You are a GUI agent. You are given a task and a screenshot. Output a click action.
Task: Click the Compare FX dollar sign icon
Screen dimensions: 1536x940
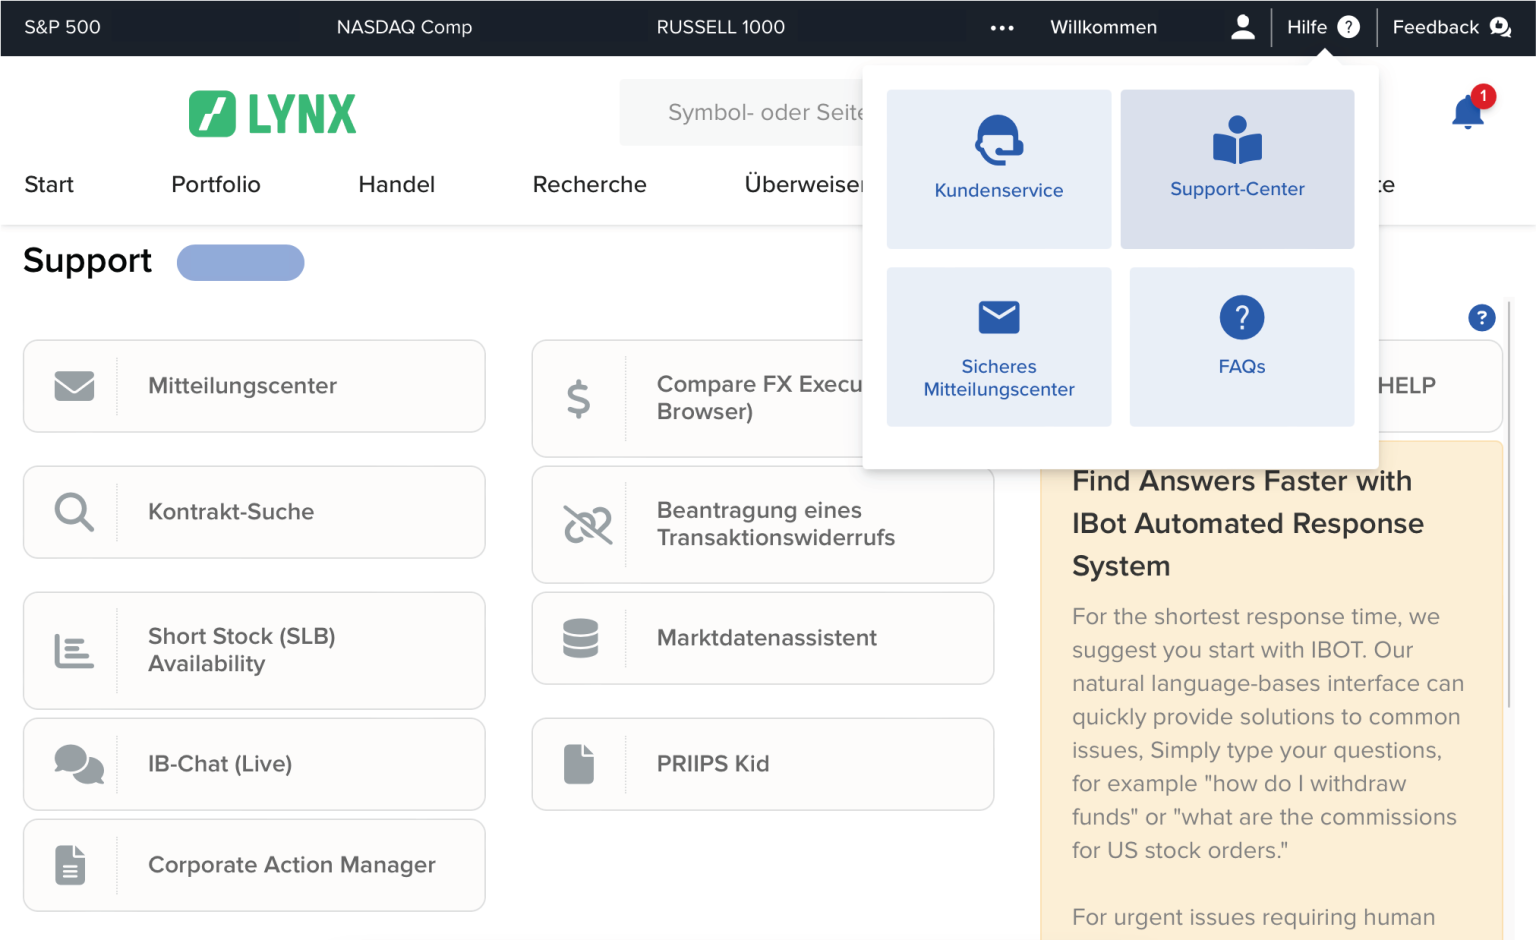pyautogui.click(x=578, y=399)
